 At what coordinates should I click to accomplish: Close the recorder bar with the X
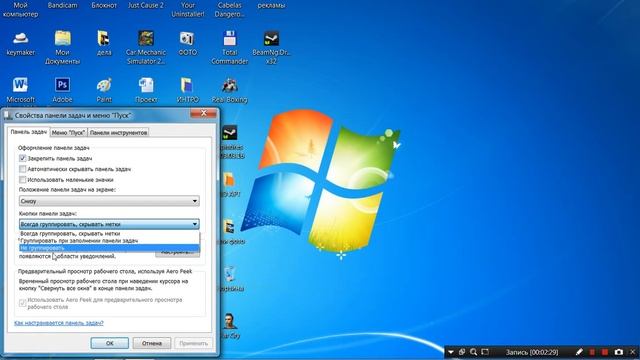click(633, 352)
